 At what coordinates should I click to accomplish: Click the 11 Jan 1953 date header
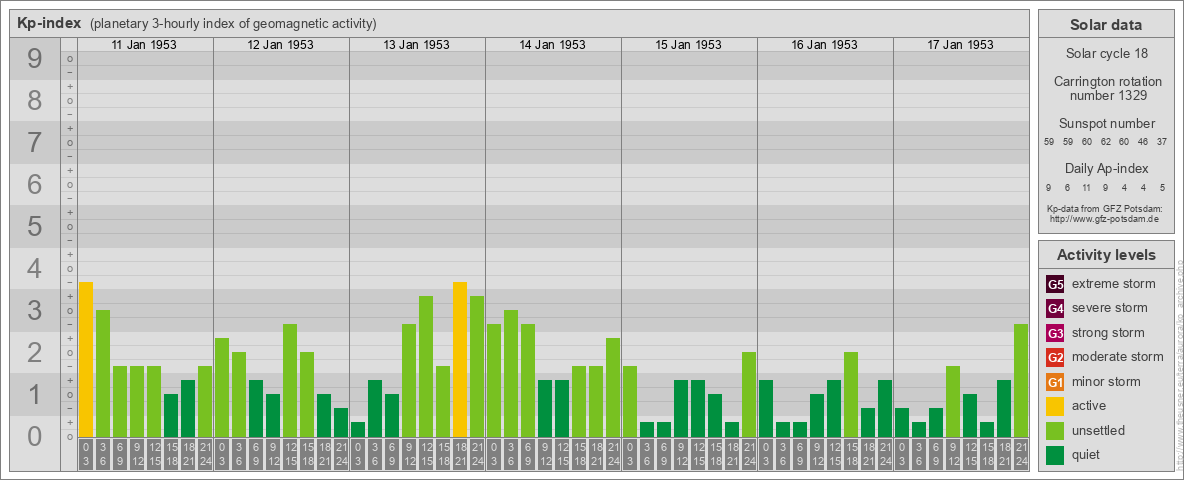click(144, 45)
